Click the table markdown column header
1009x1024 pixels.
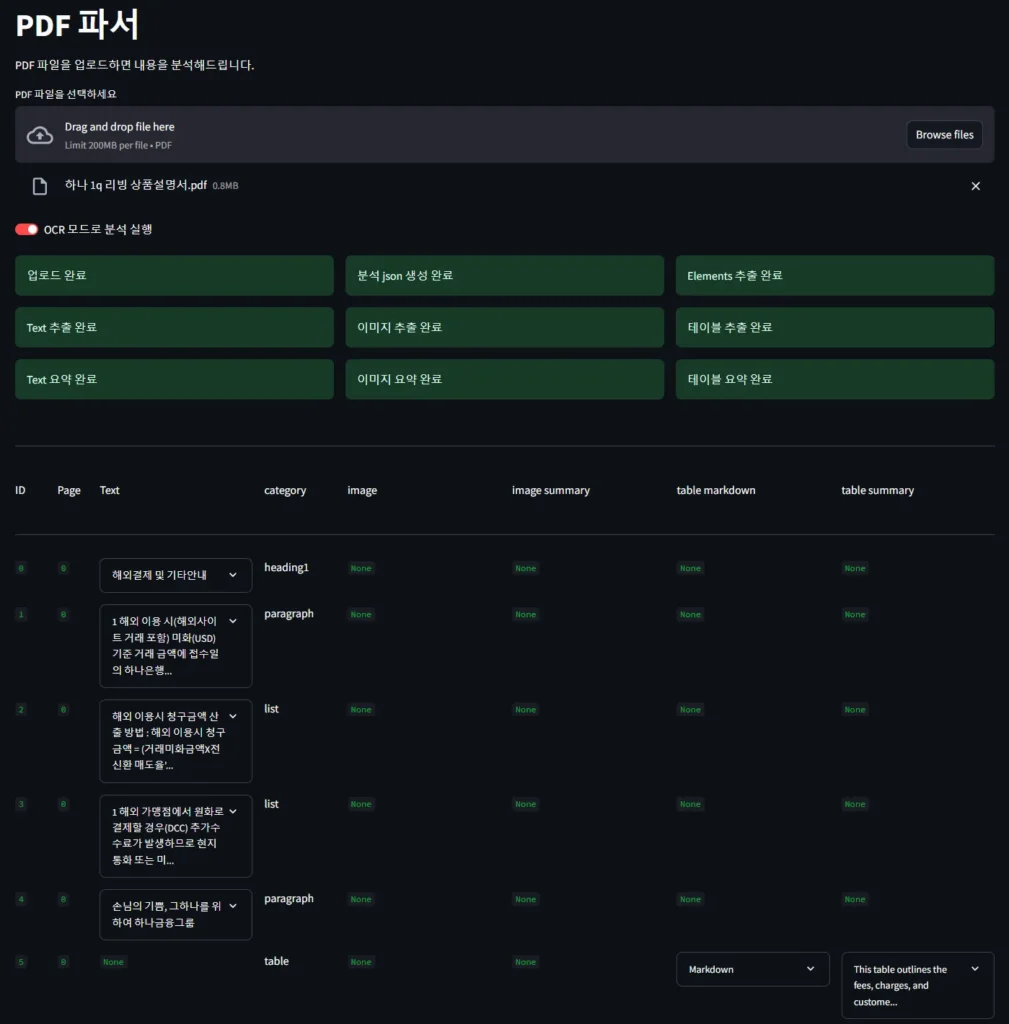point(715,491)
